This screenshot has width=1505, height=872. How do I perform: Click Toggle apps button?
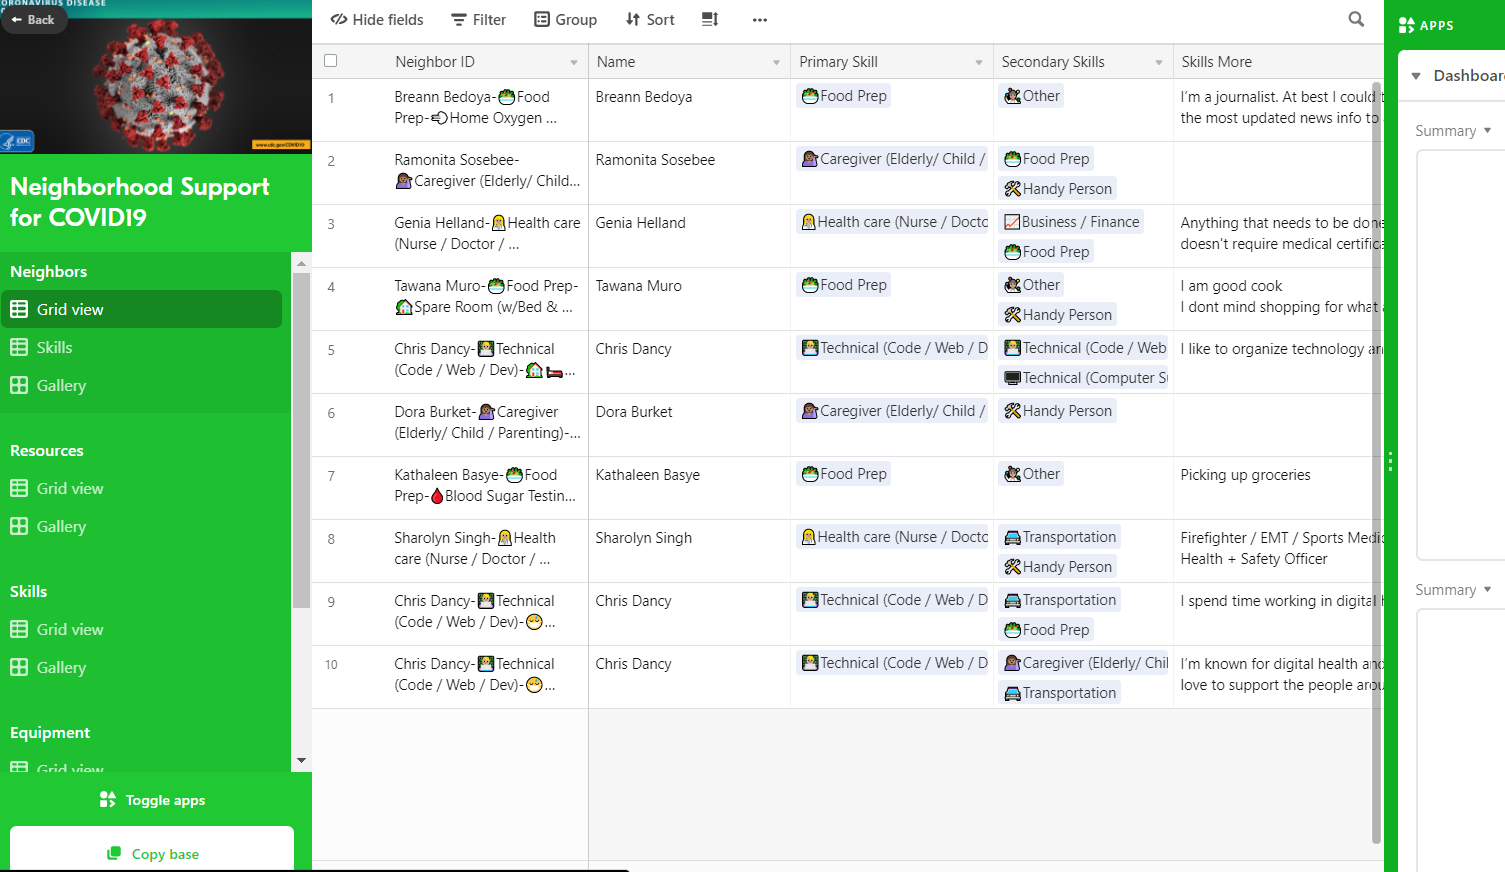pos(153,800)
